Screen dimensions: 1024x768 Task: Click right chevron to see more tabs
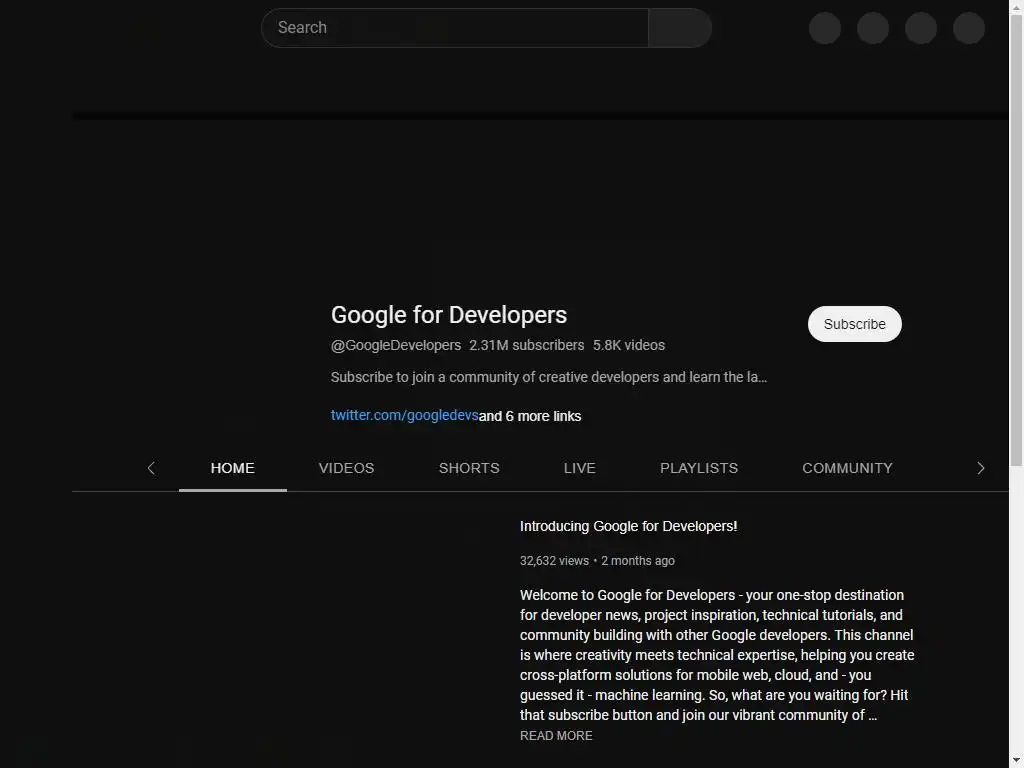(980, 468)
